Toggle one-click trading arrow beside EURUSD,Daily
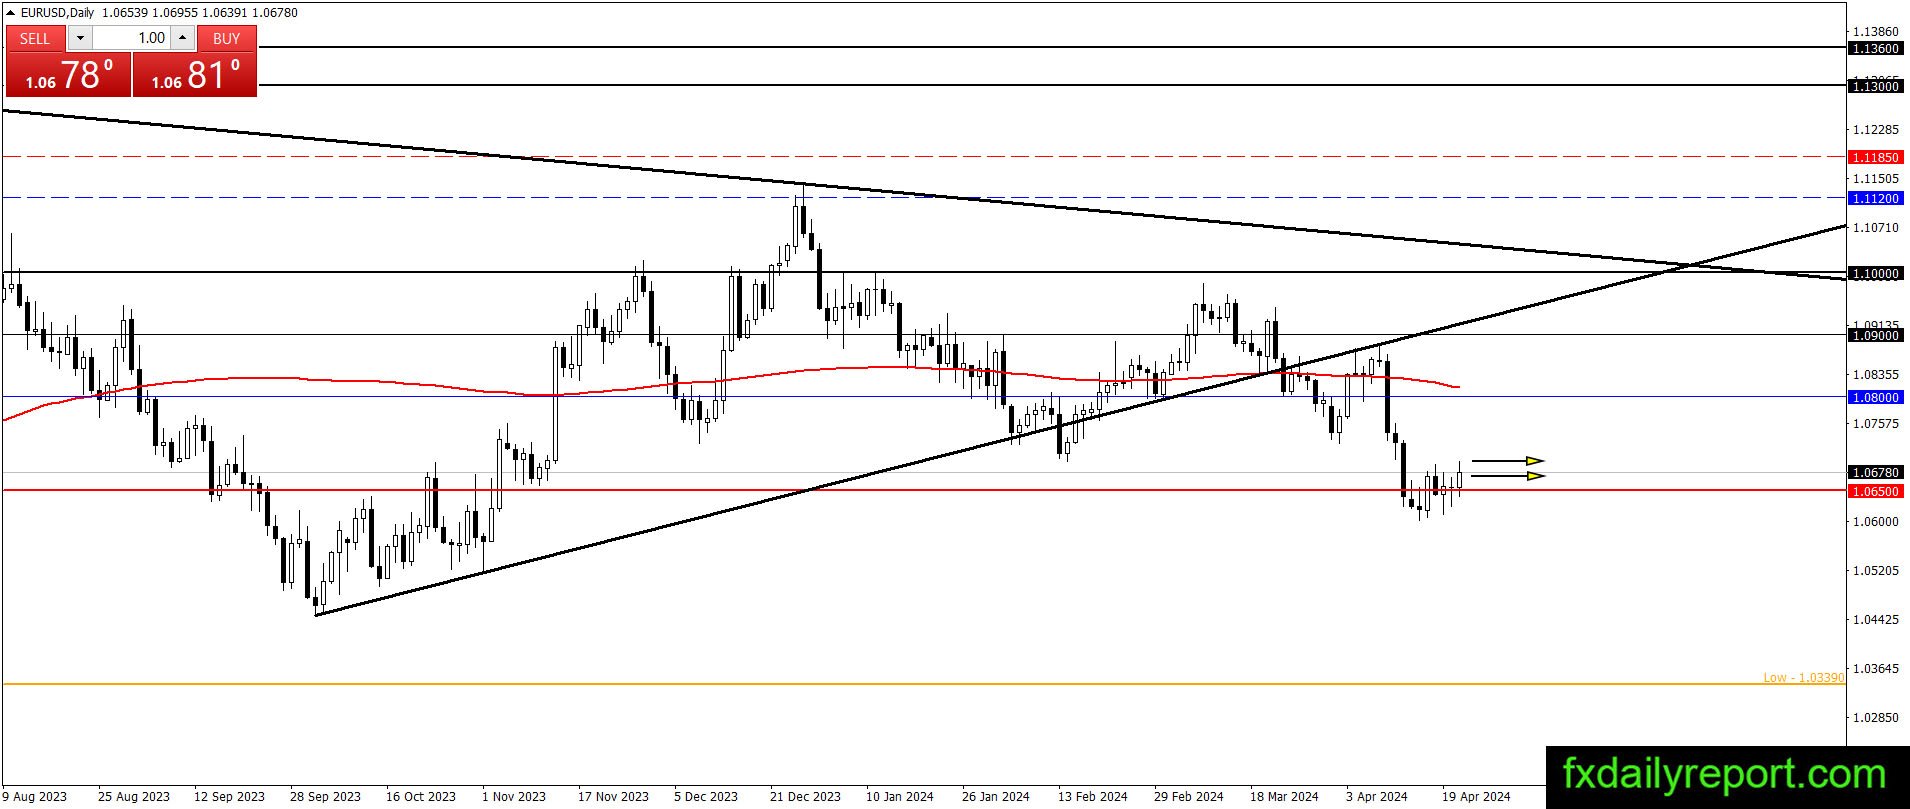Screen dimensions: 1910x809 click(11, 13)
